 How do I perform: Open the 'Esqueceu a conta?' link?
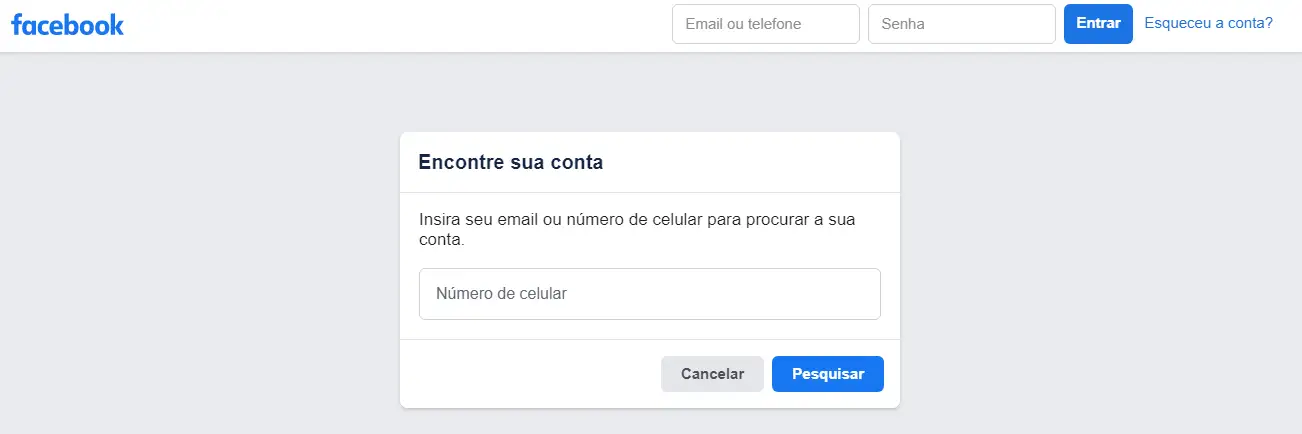click(1208, 23)
